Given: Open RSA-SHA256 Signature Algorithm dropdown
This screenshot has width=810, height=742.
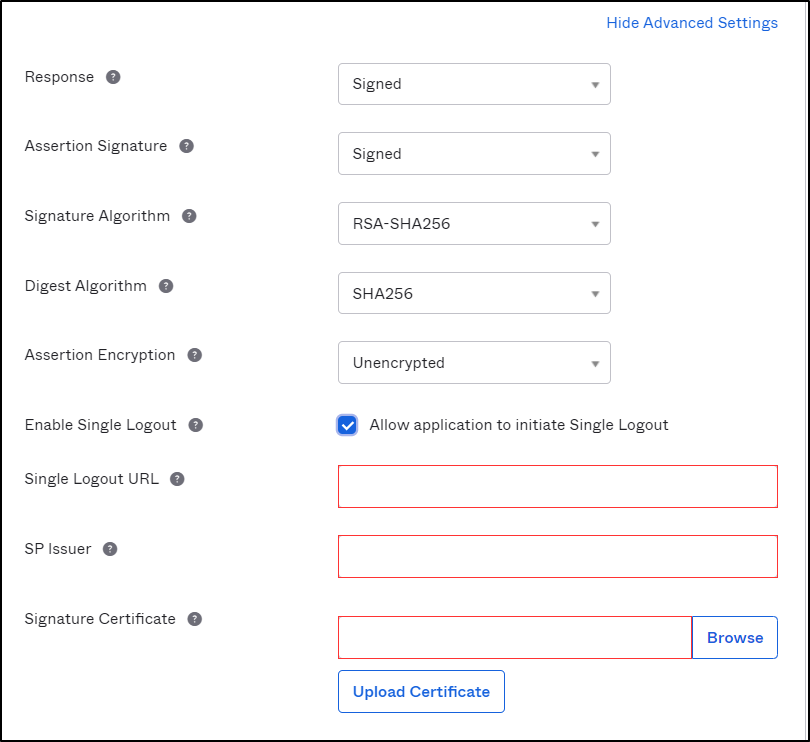Looking at the screenshot, I should pyautogui.click(x=474, y=224).
